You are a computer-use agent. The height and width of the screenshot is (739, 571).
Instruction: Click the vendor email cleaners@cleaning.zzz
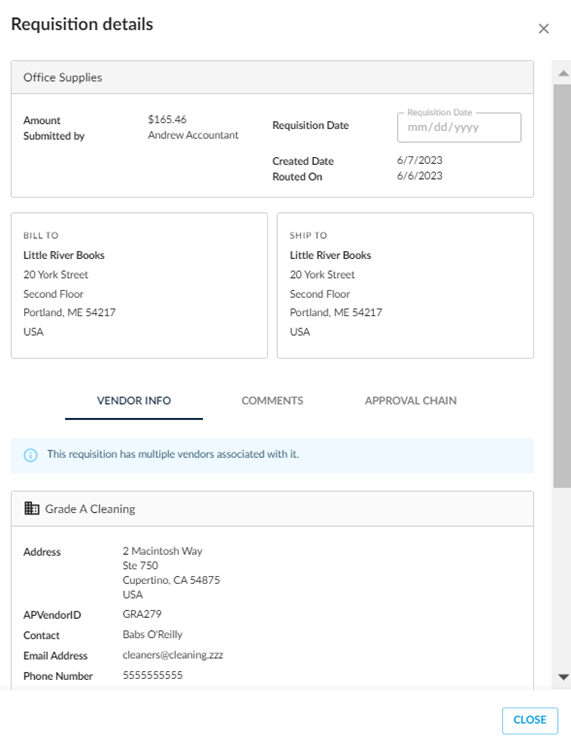coord(173,655)
